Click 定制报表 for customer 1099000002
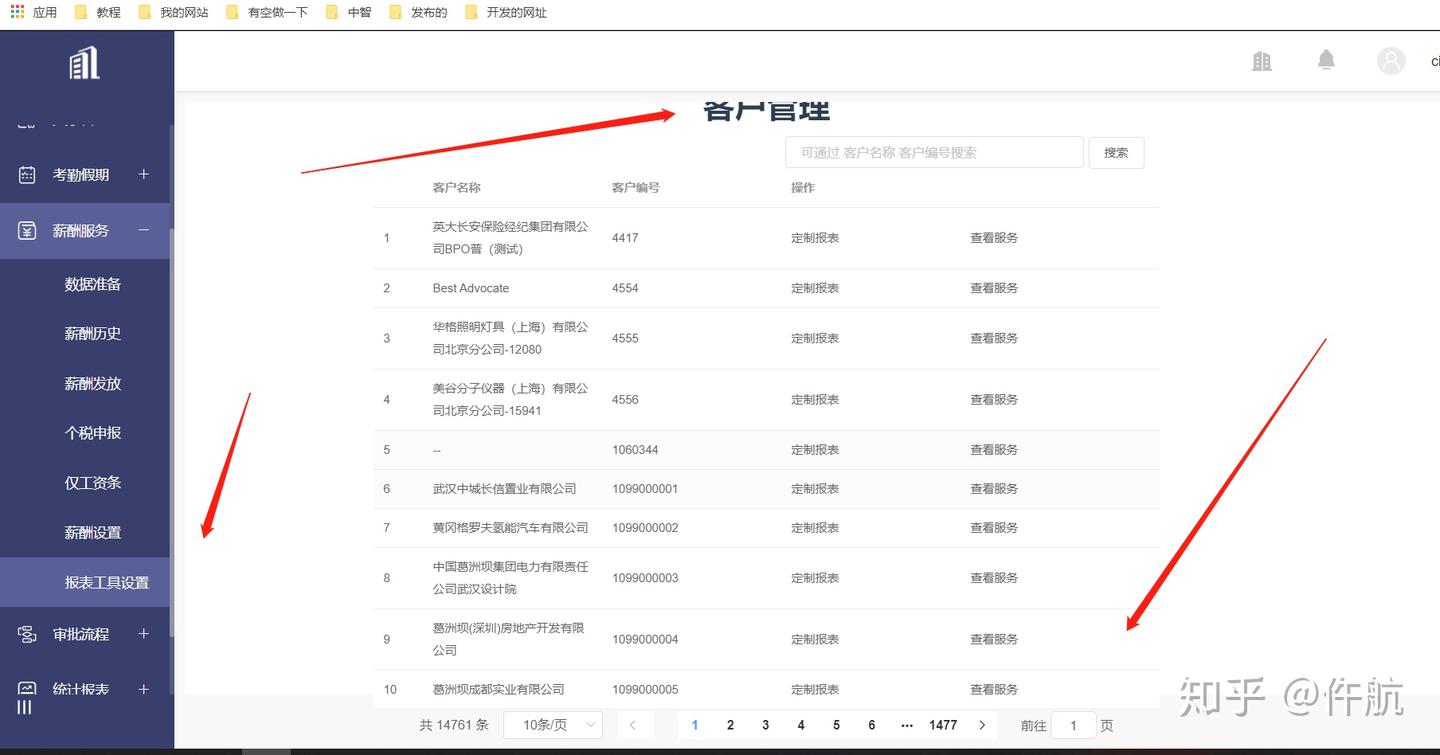The image size is (1440, 755). point(815,528)
